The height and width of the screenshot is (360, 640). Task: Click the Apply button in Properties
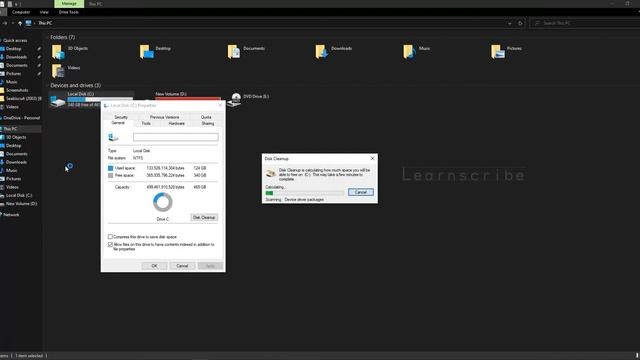coord(210,266)
